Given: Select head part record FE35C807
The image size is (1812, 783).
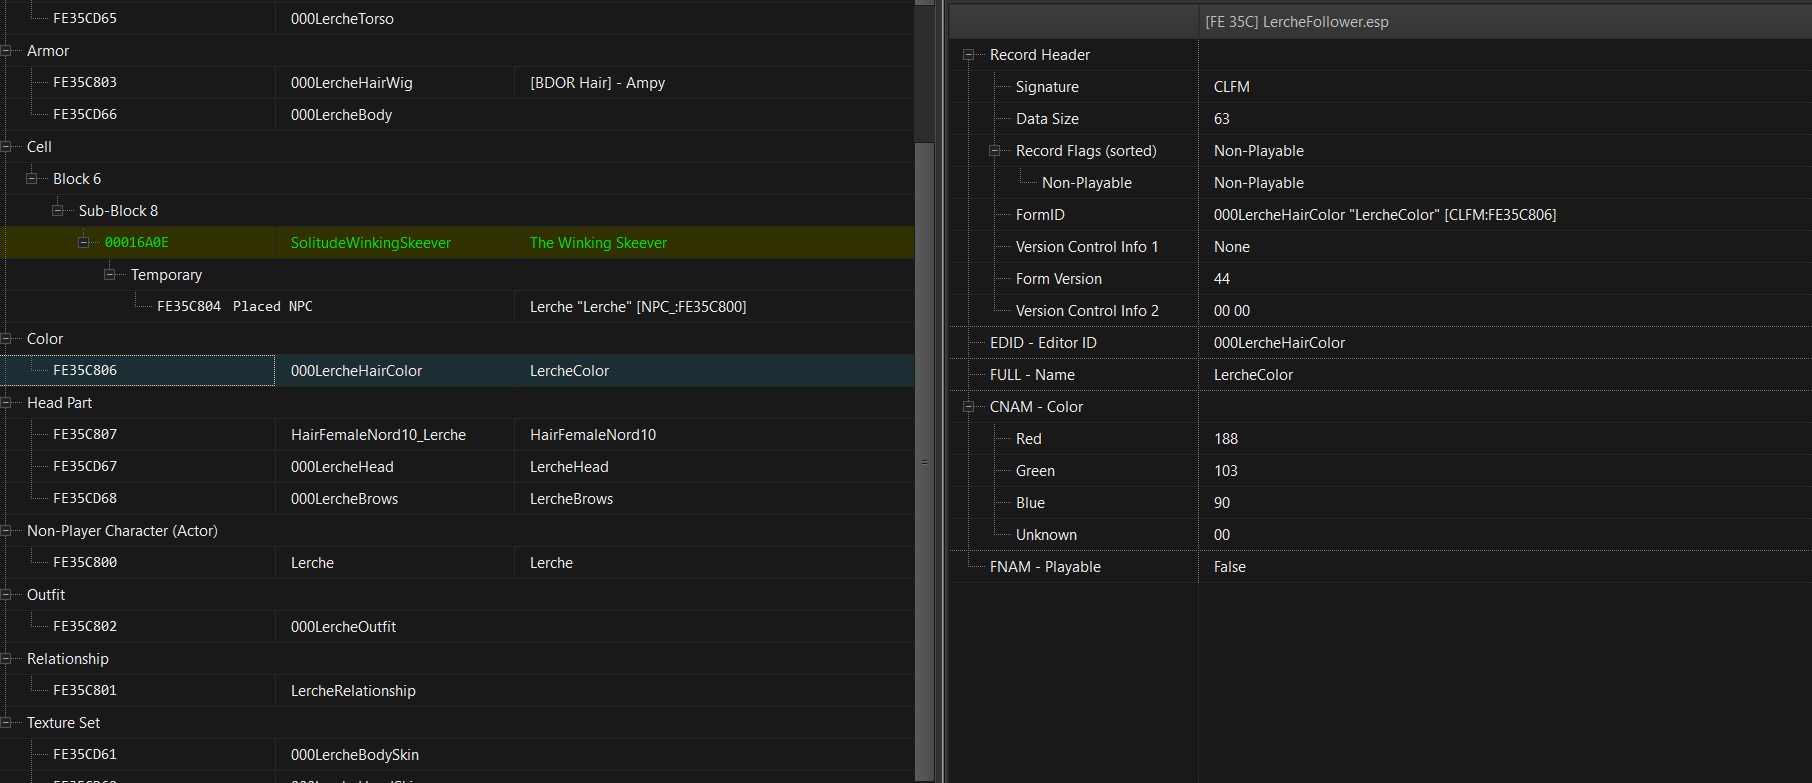Looking at the screenshot, I should pyautogui.click(x=85, y=435).
